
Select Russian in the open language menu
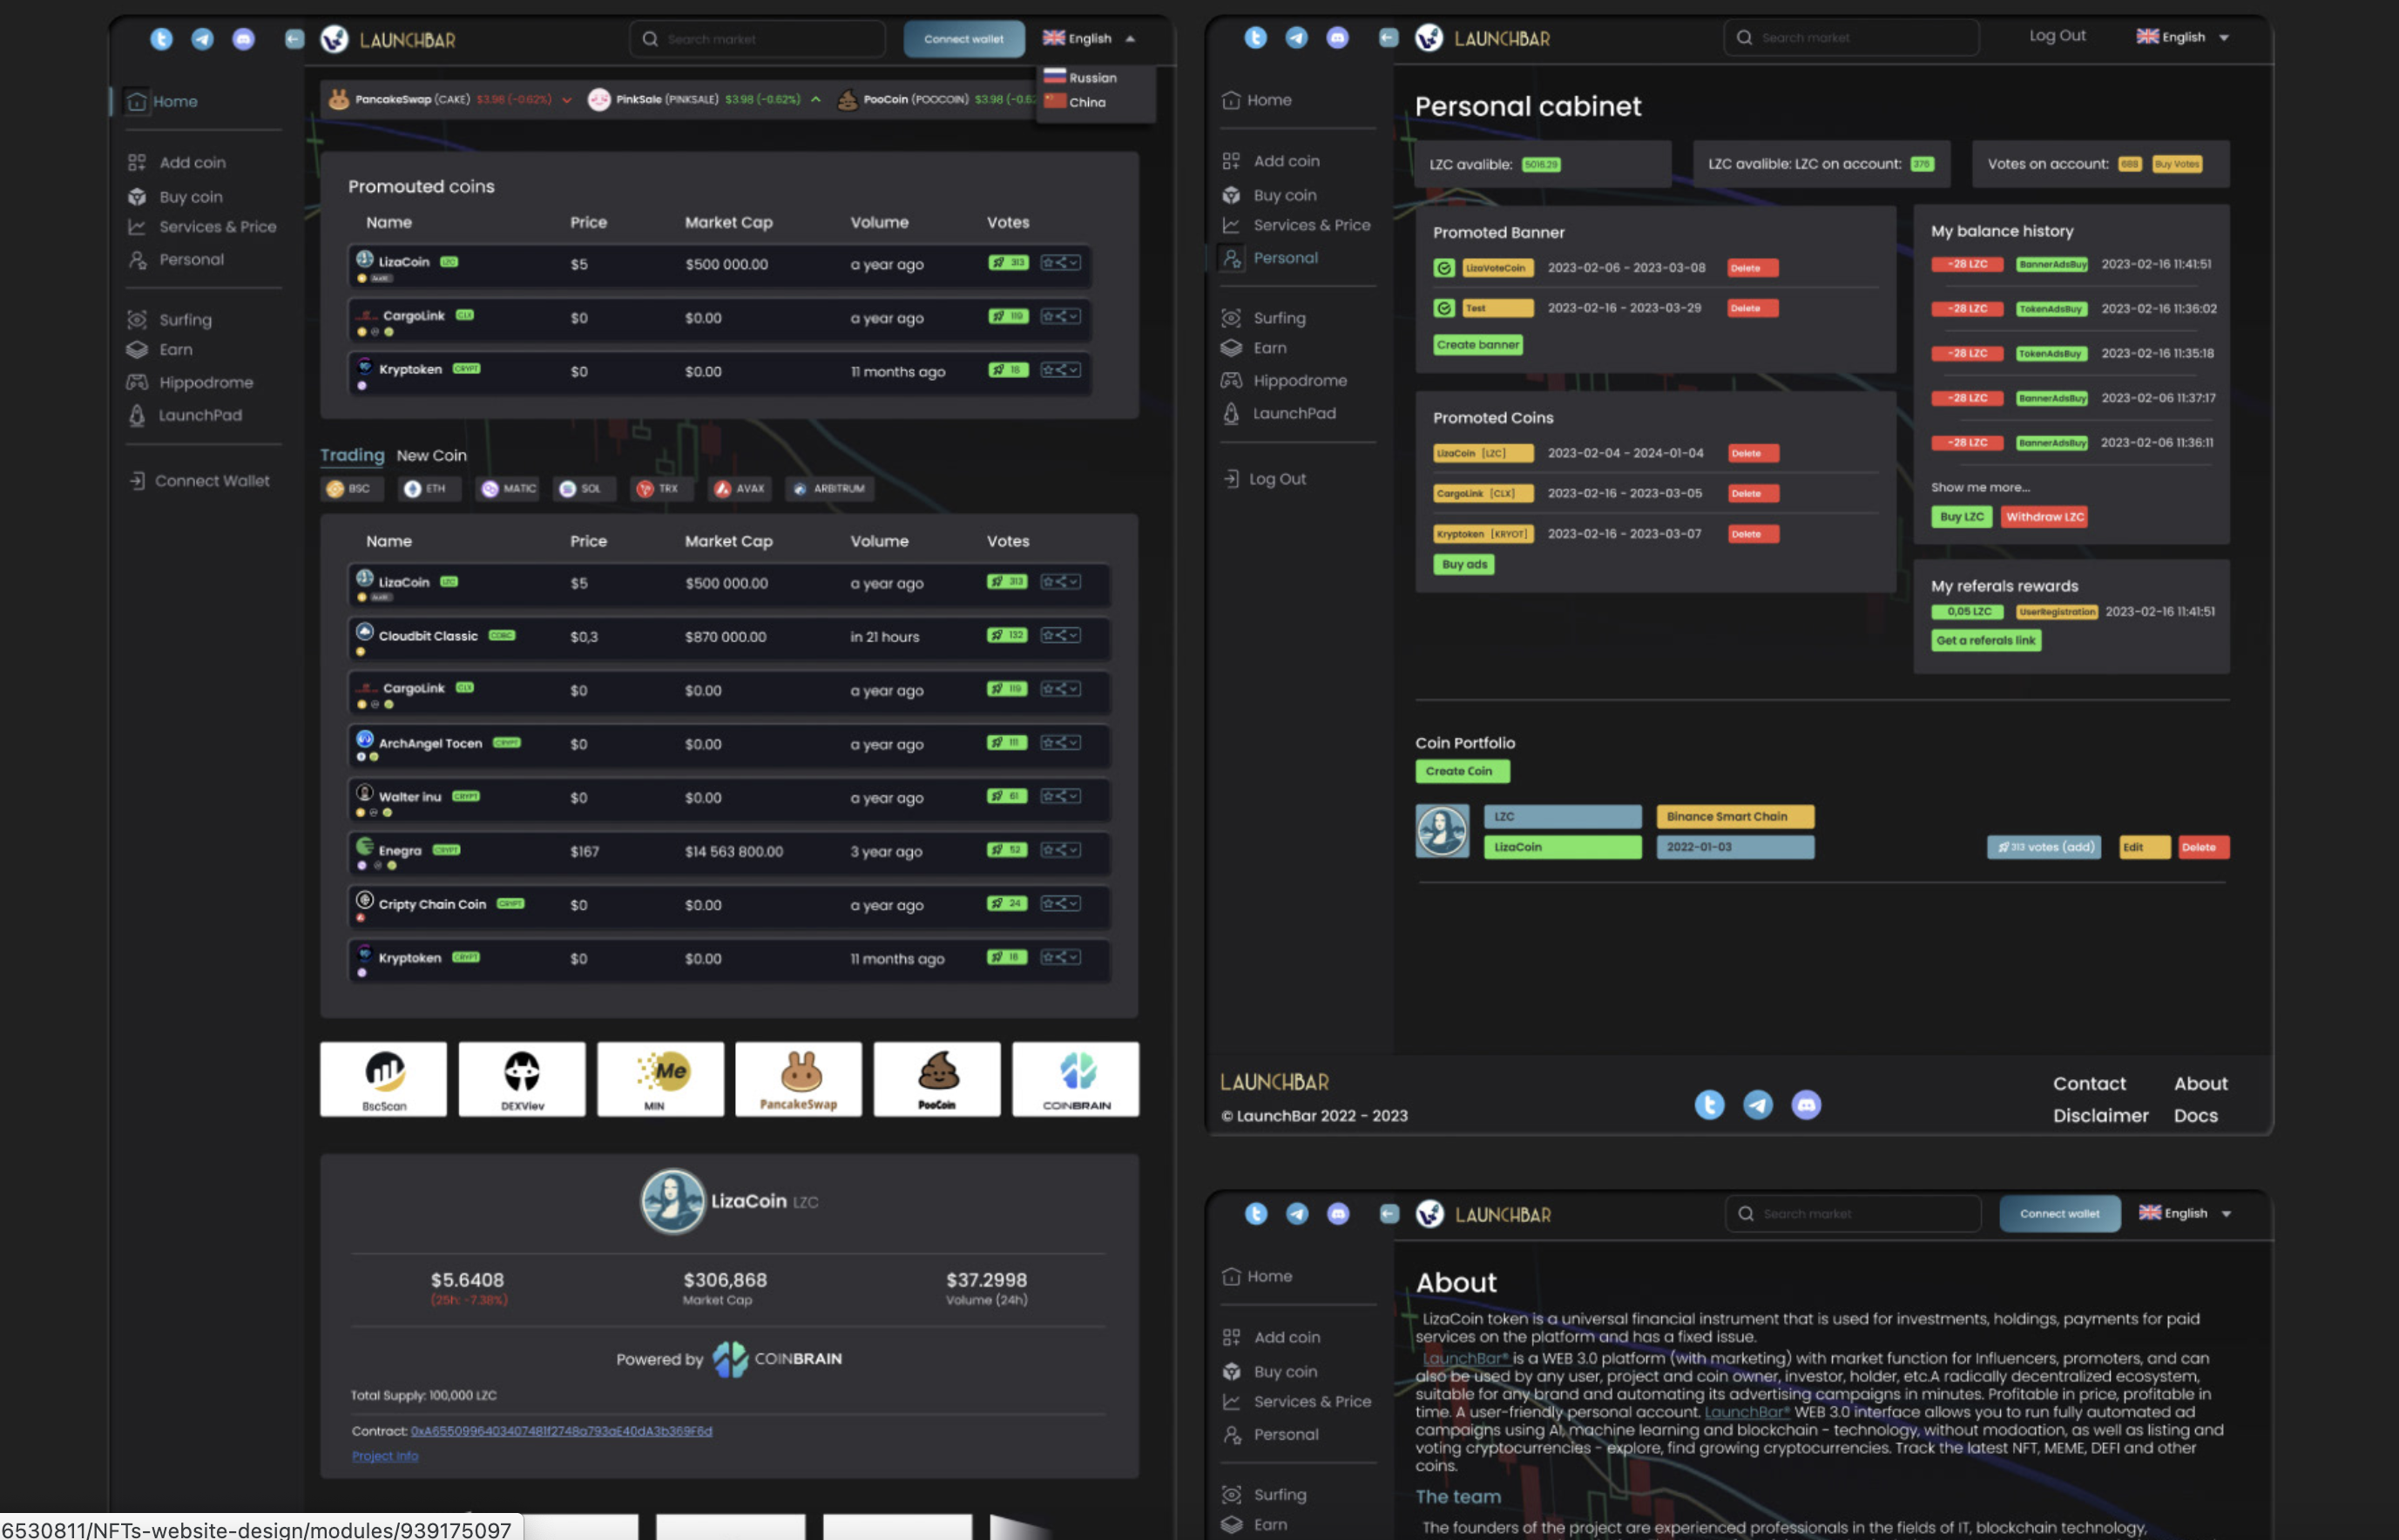click(x=1080, y=77)
